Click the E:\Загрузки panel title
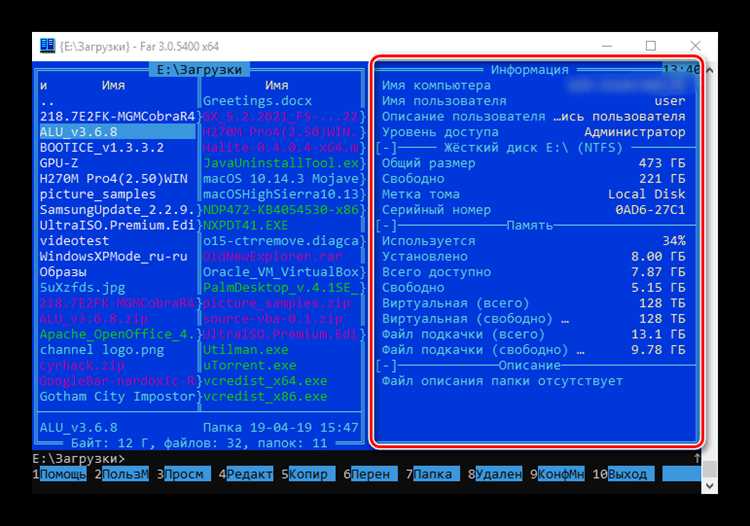This screenshot has width=750, height=526. coord(199,70)
